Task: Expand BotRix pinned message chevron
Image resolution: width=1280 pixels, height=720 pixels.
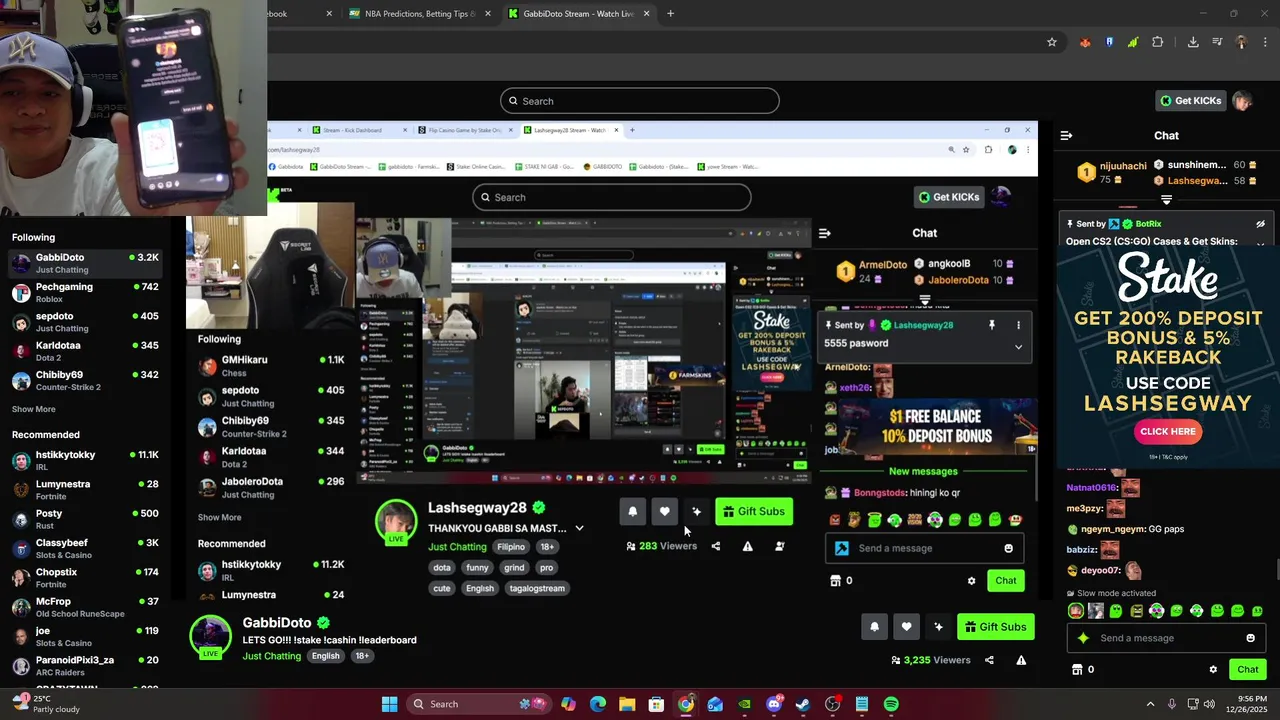Action: point(1260,242)
